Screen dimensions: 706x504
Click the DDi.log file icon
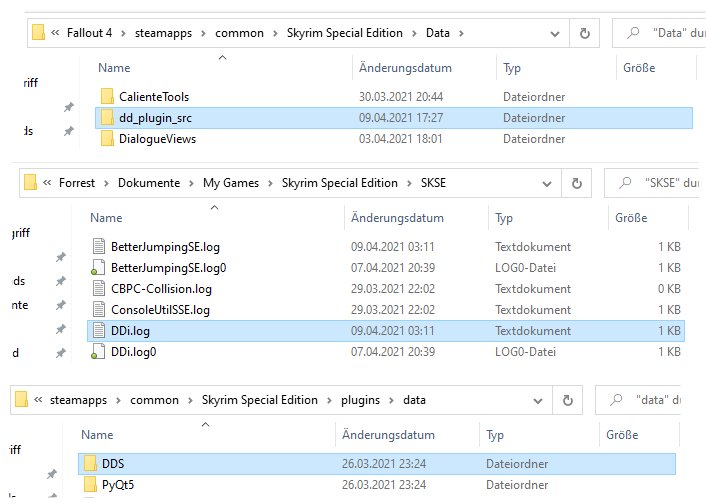(x=99, y=331)
